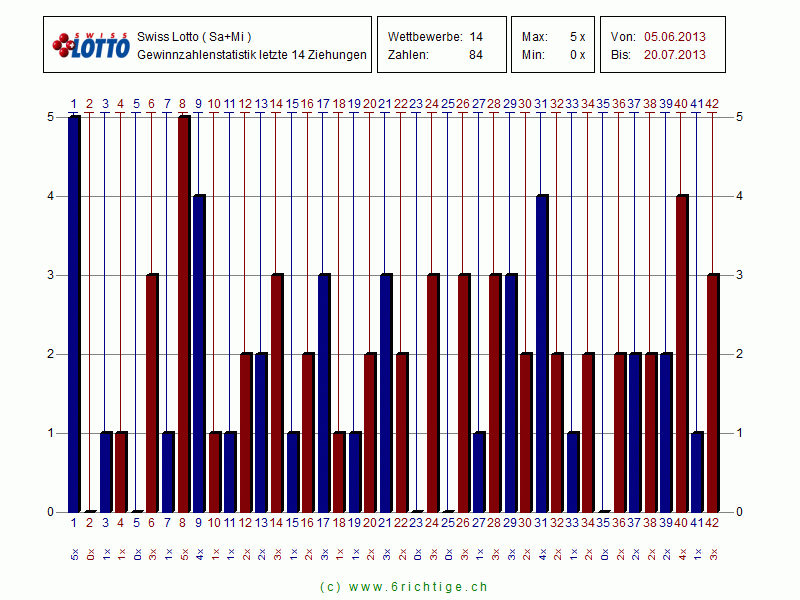Click the Gewinnzahlenstatistik letzte 14 Ziehungen subtitle

[x=251, y=55]
